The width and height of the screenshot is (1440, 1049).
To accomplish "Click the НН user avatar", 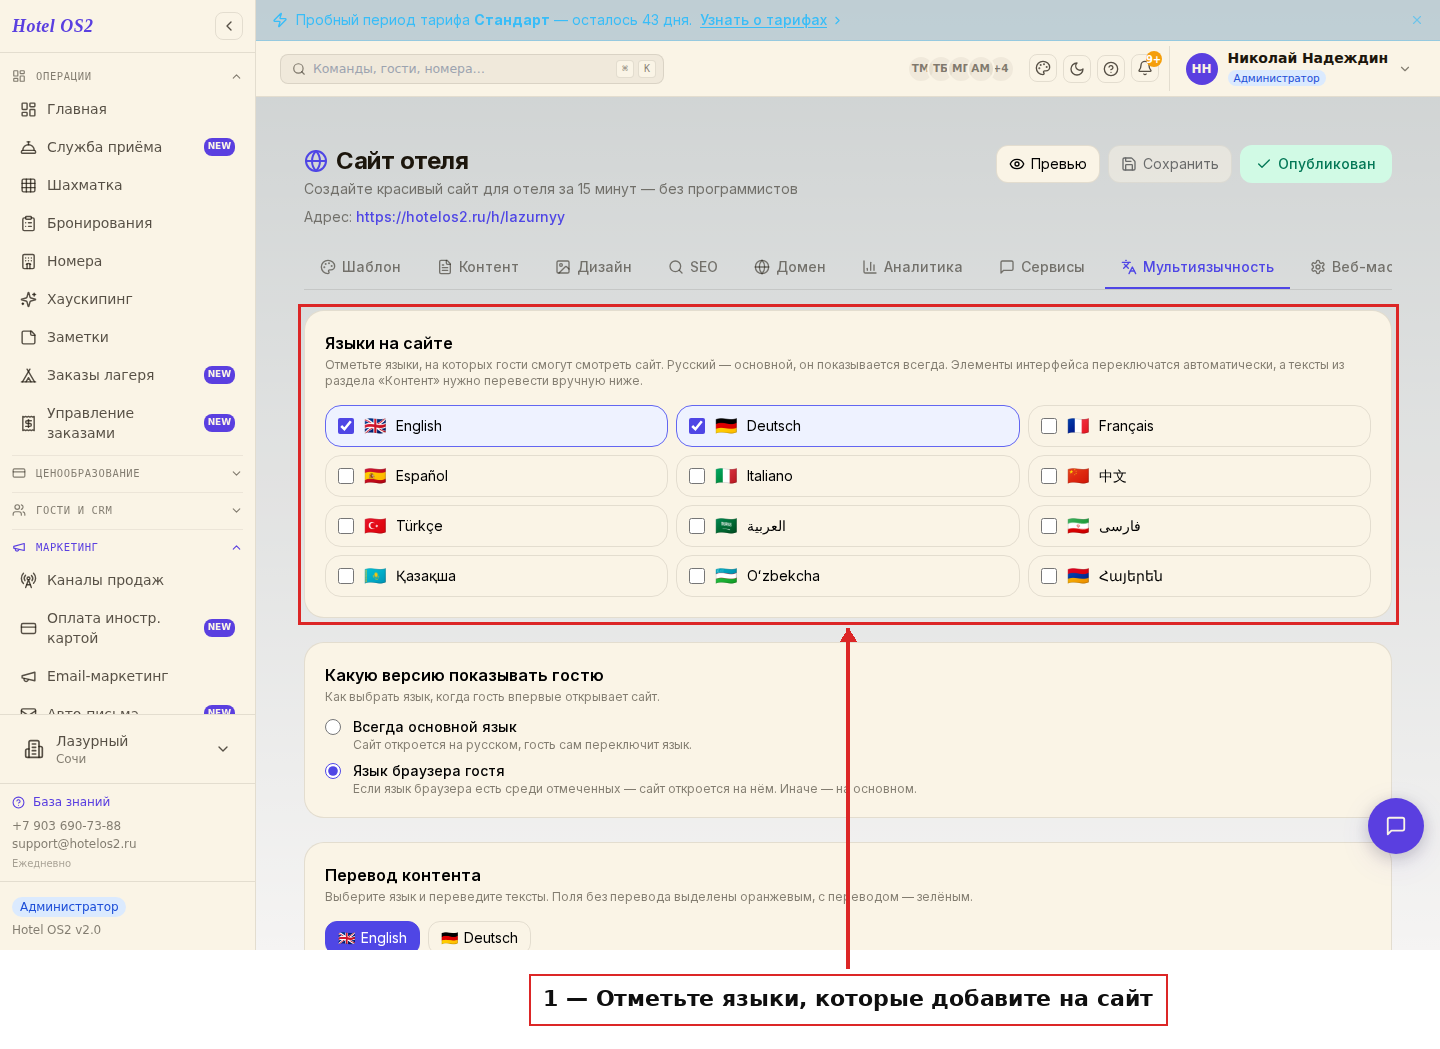I will 1202,69.
